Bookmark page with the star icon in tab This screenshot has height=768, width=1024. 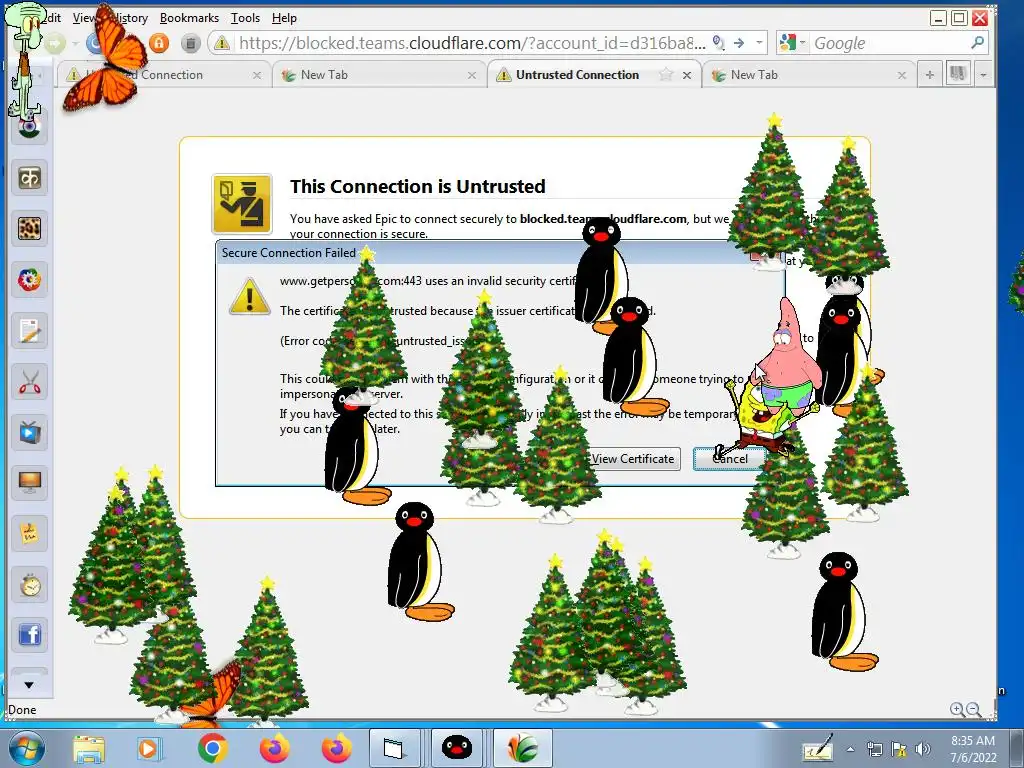[665, 75]
